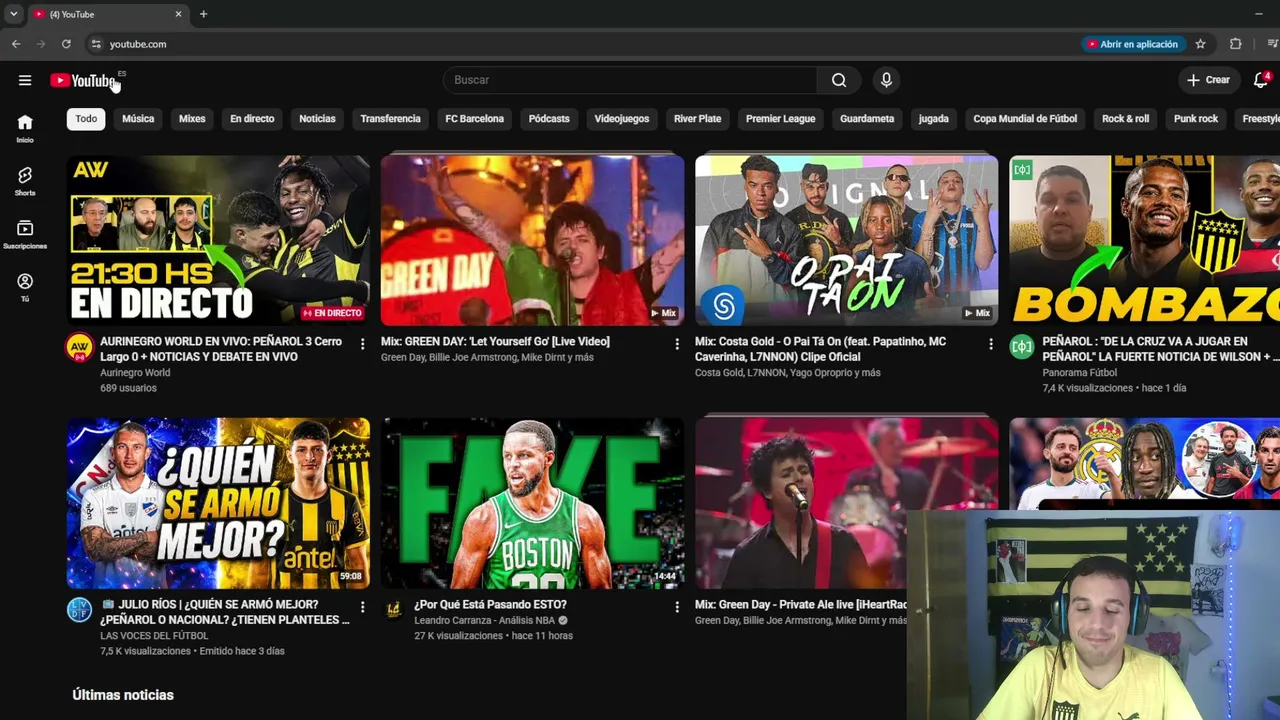
Task: Select the Videojuegos chip
Action: click(x=622, y=119)
